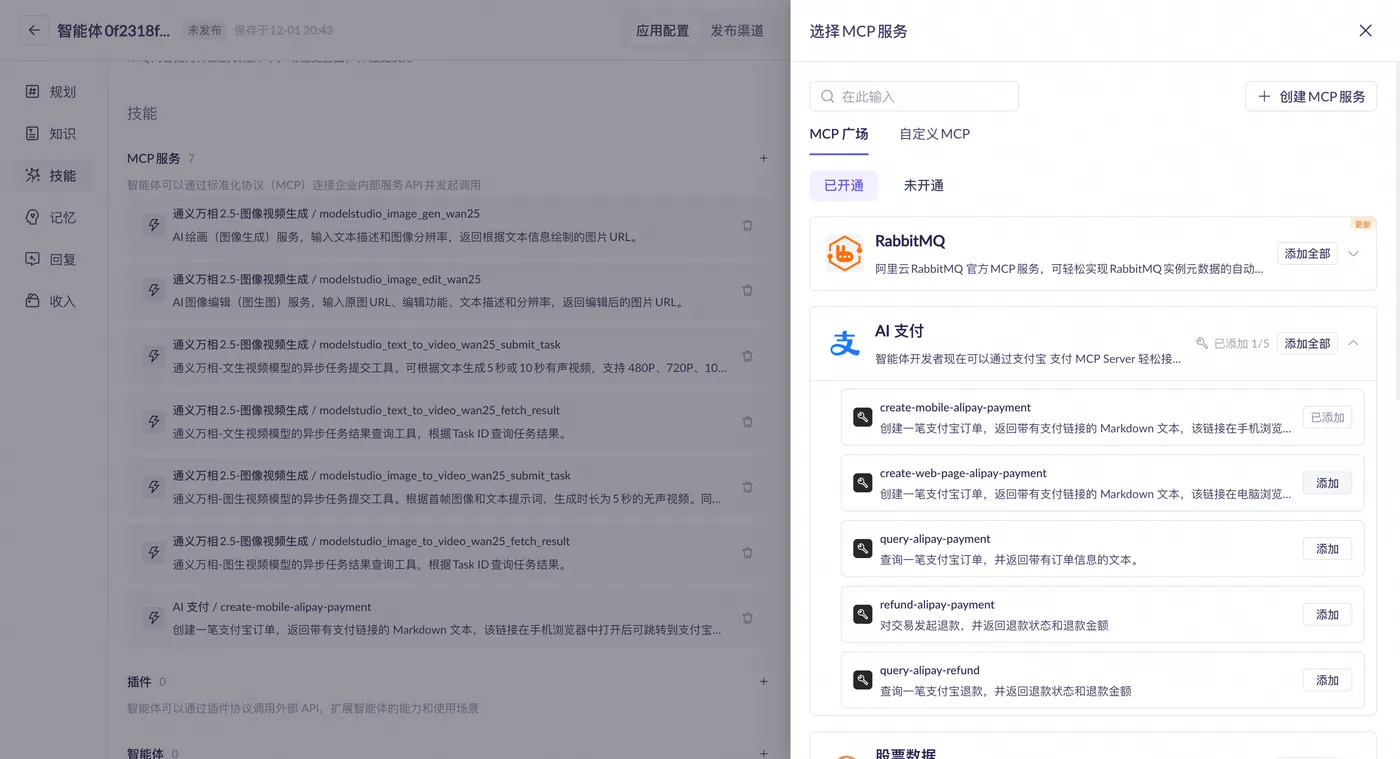Expand the RabbitMQ card chevron

[1353, 254]
